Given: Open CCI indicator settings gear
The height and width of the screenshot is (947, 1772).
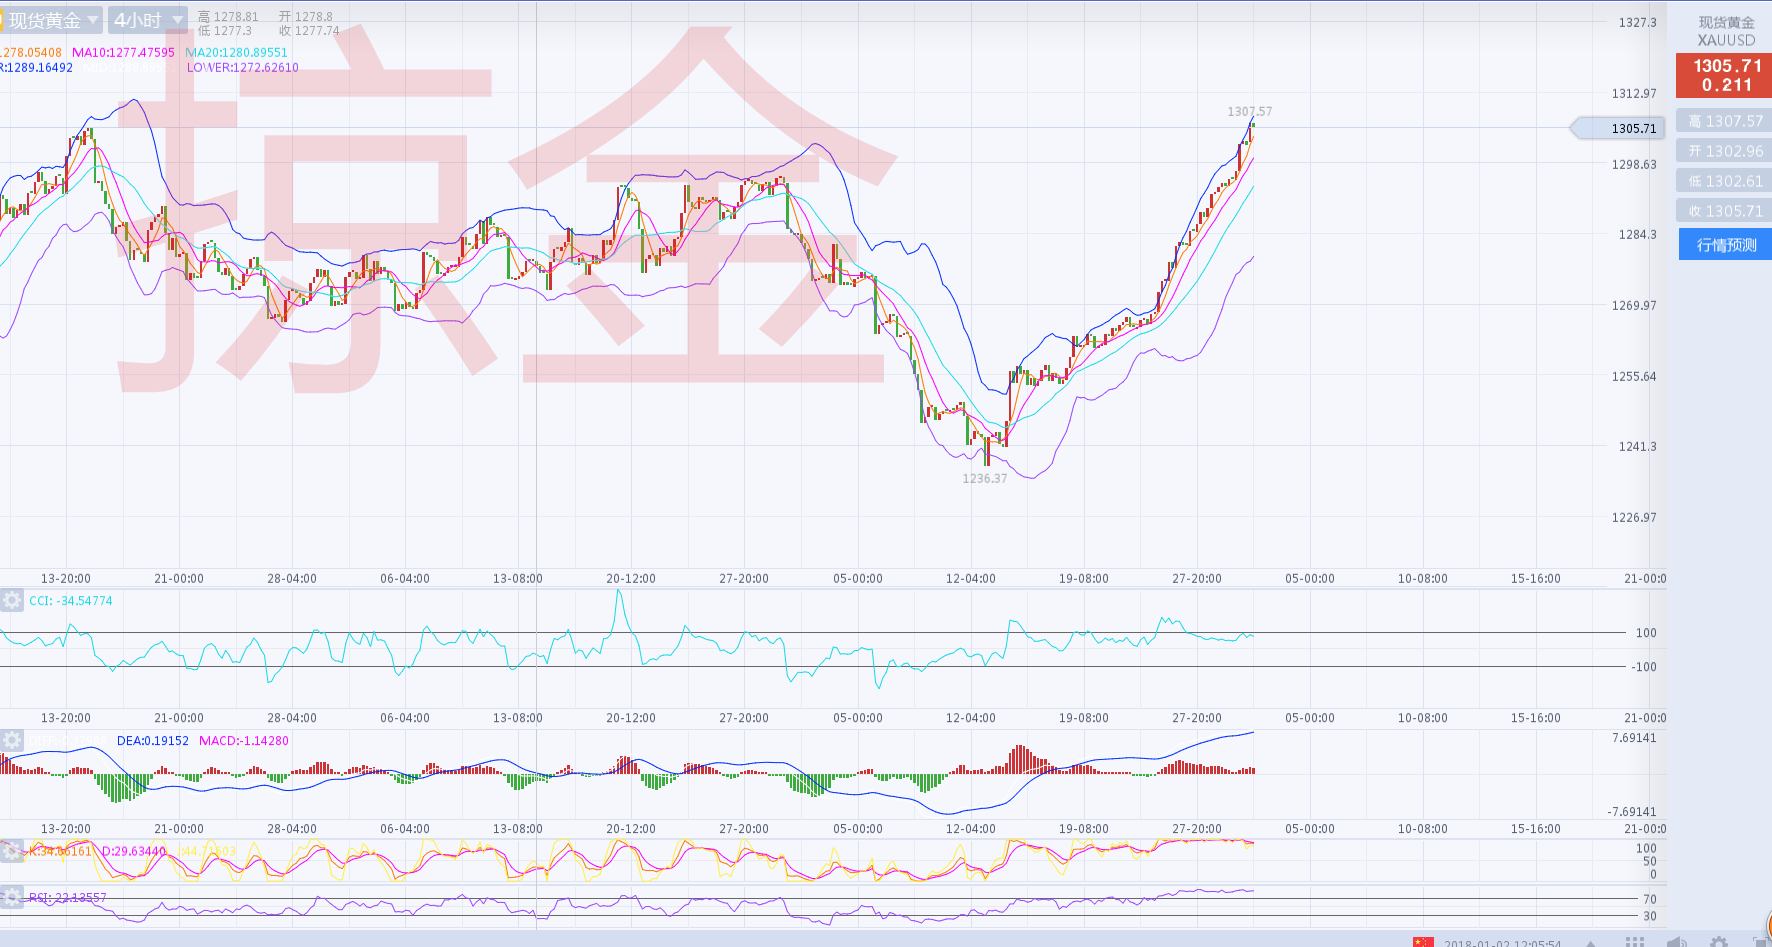Looking at the screenshot, I should 12,600.
